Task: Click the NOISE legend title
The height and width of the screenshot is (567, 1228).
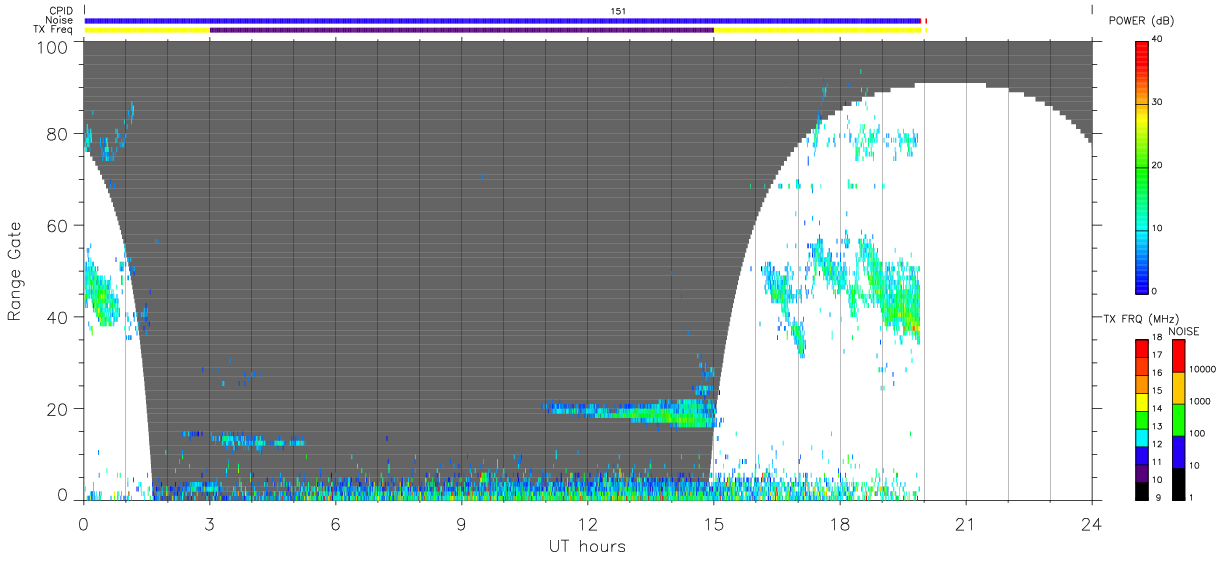Action: point(1183,330)
